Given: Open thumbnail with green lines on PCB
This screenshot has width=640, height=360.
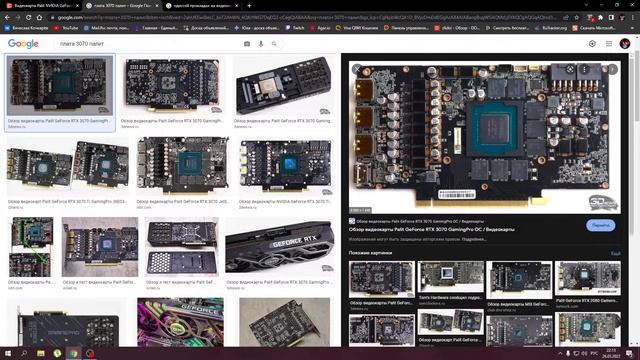Looking at the screenshot, I should pyautogui.click(x=31, y=247).
